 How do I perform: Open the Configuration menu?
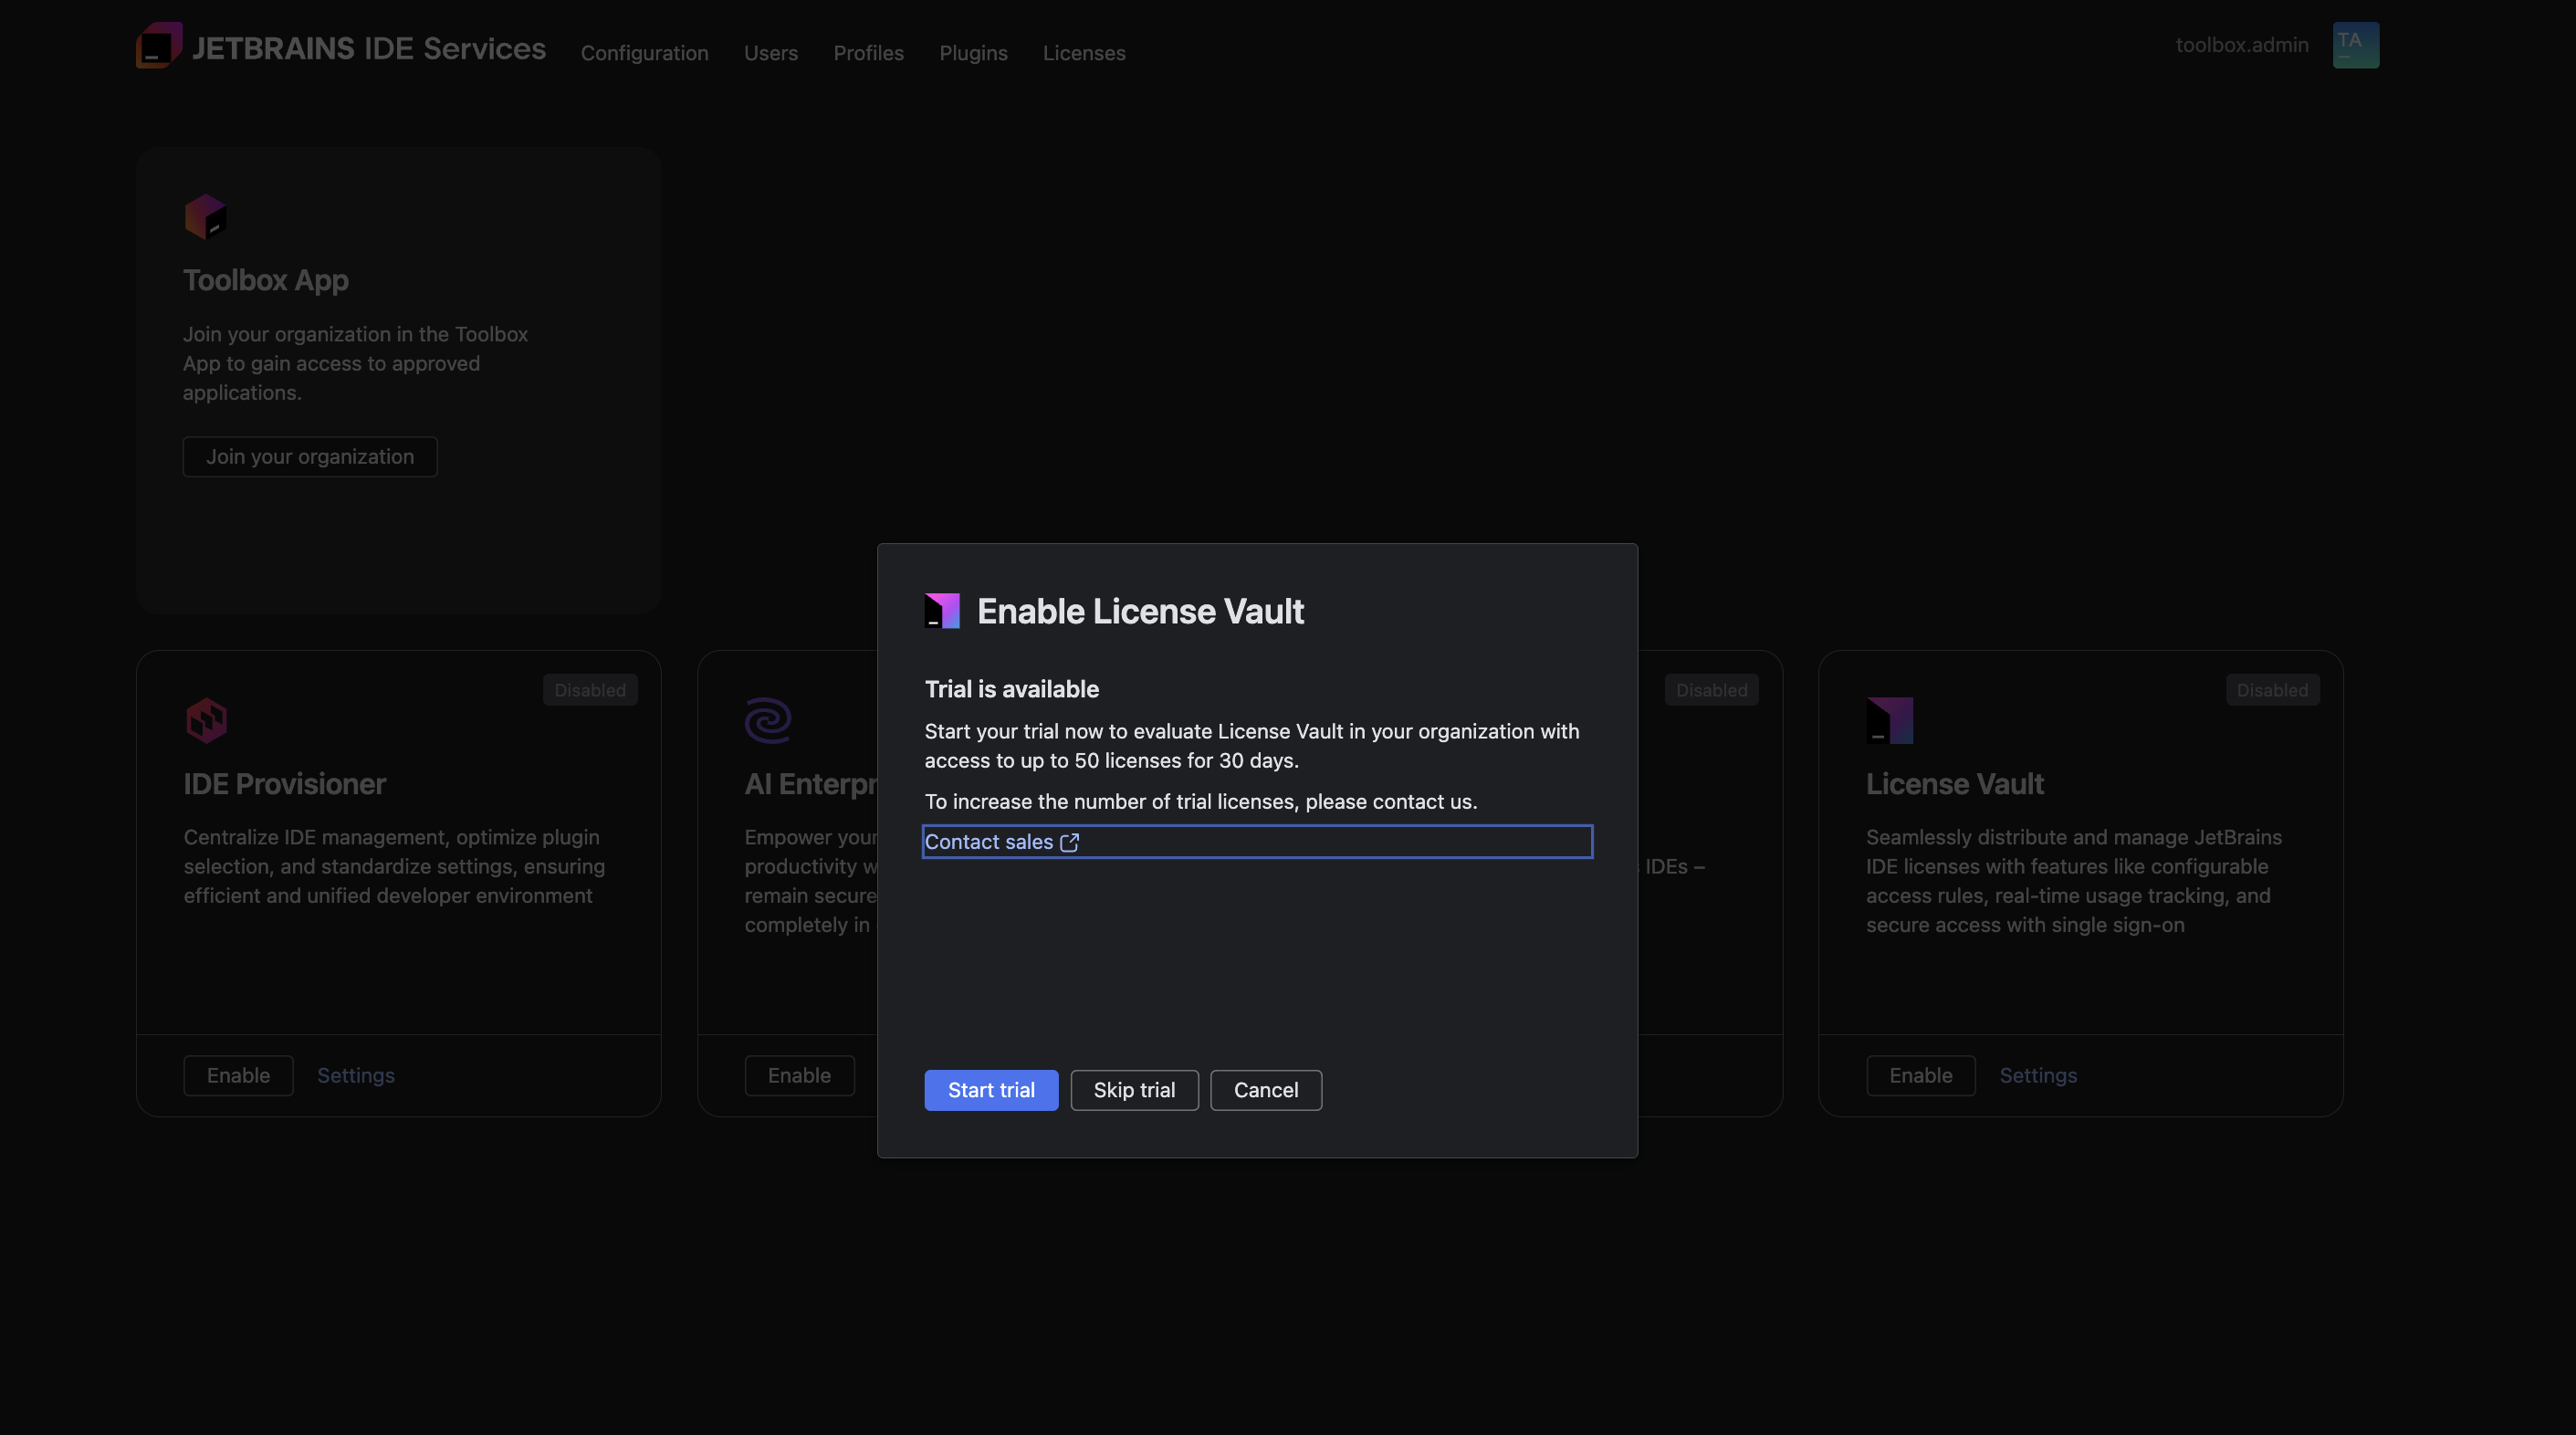pyautogui.click(x=644, y=53)
